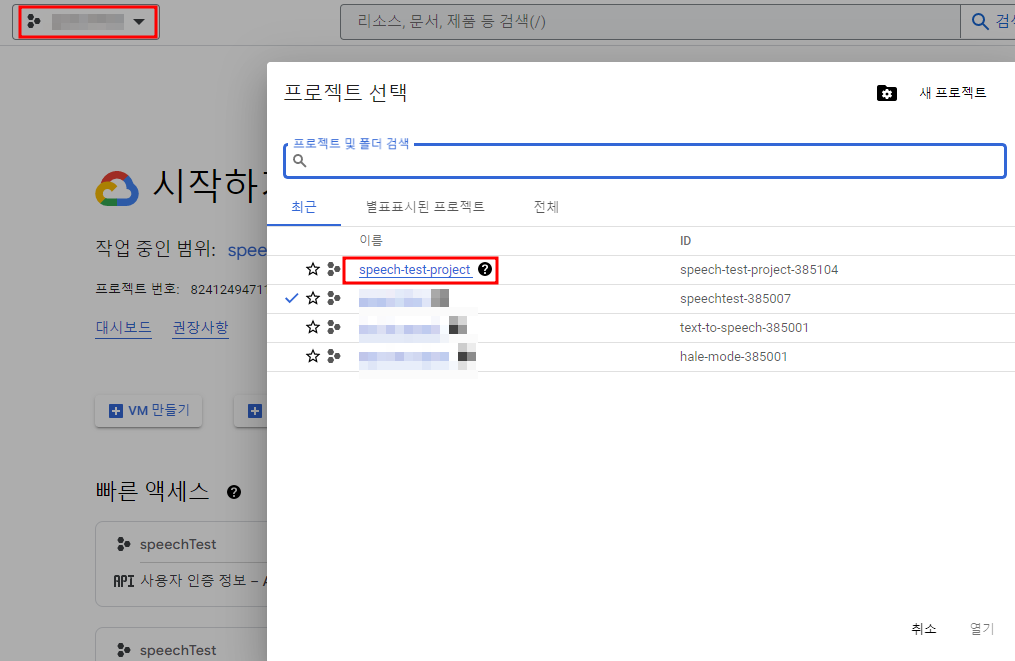Star the text-to-speech-385001 project row

click(313, 328)
